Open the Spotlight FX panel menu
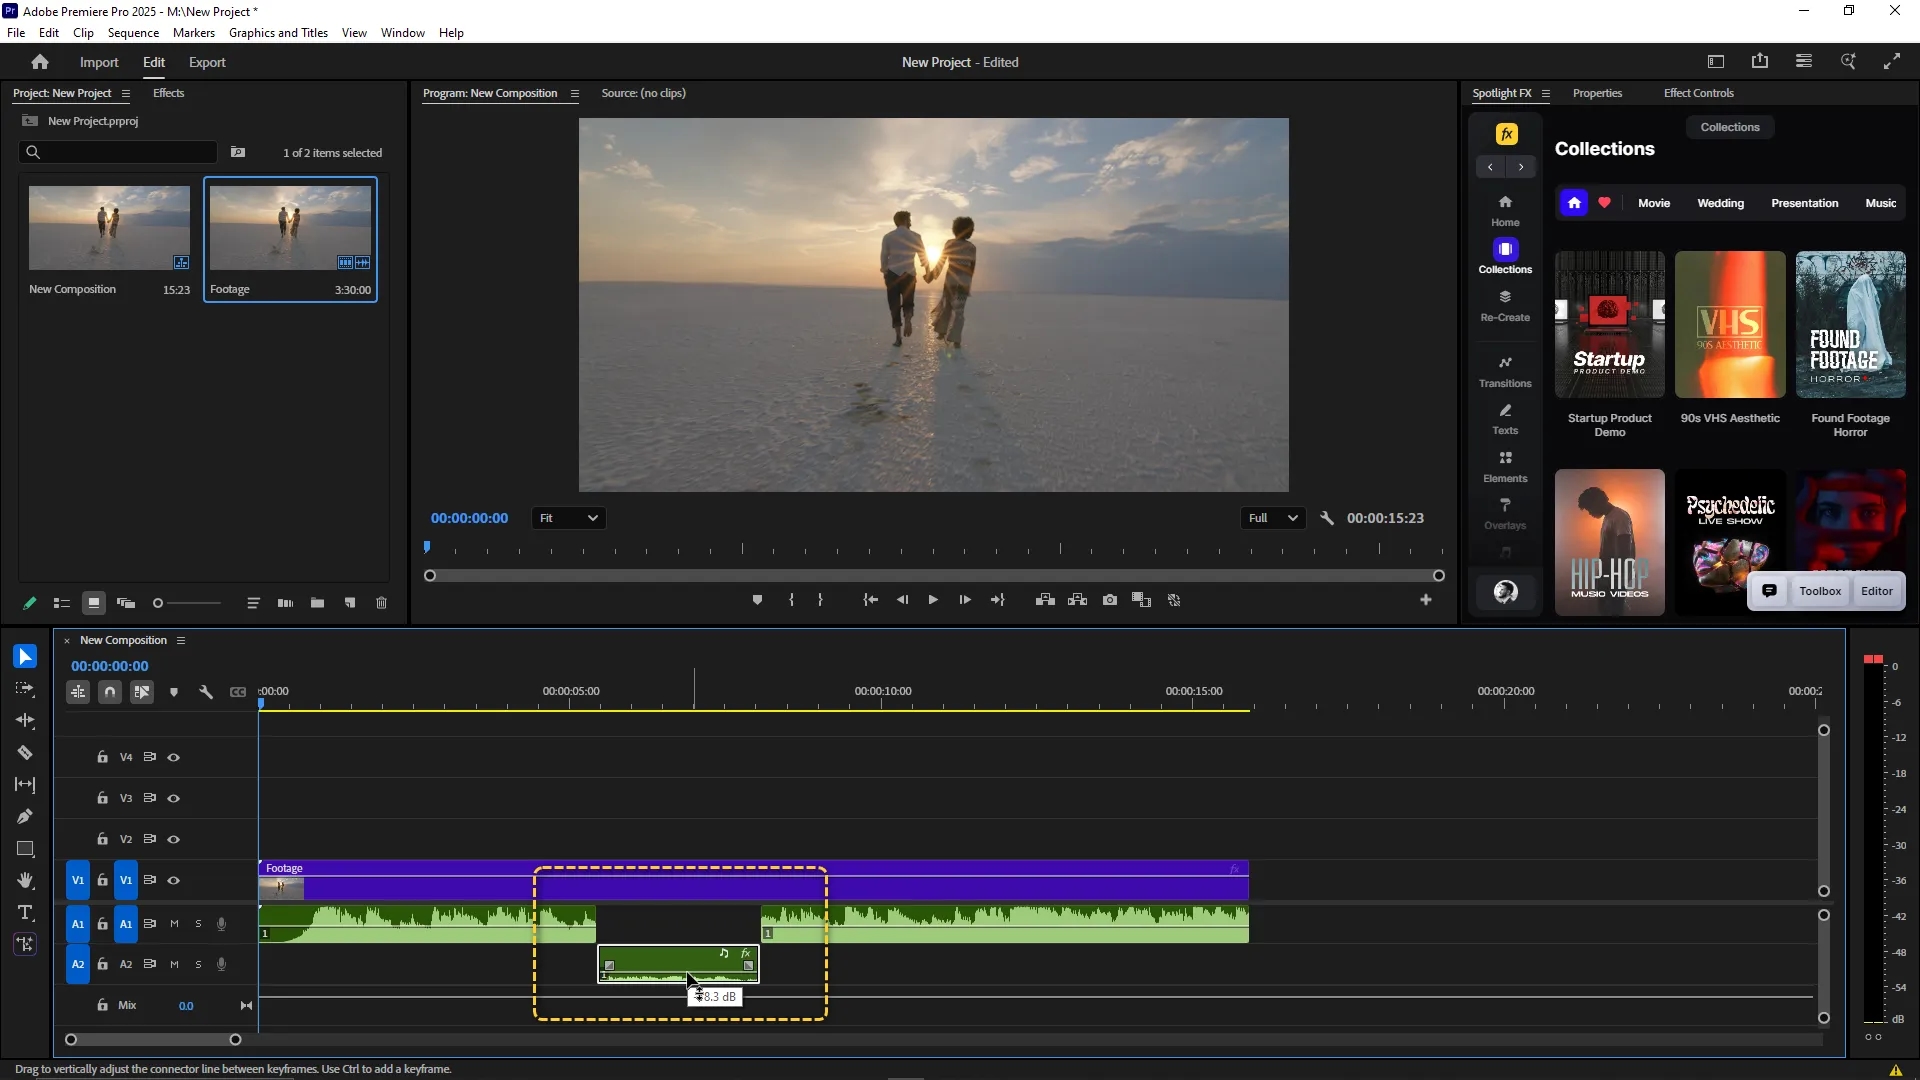The image size is (1920, 1080). (1545, 93)
